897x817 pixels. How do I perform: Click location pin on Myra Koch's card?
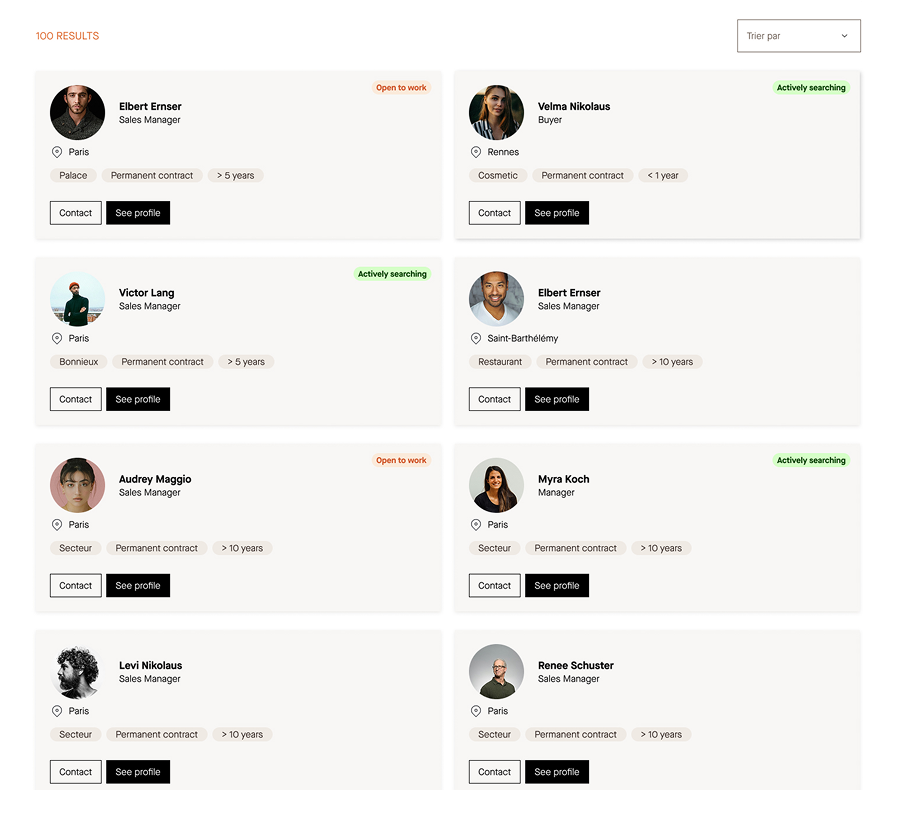pos(475,525)
